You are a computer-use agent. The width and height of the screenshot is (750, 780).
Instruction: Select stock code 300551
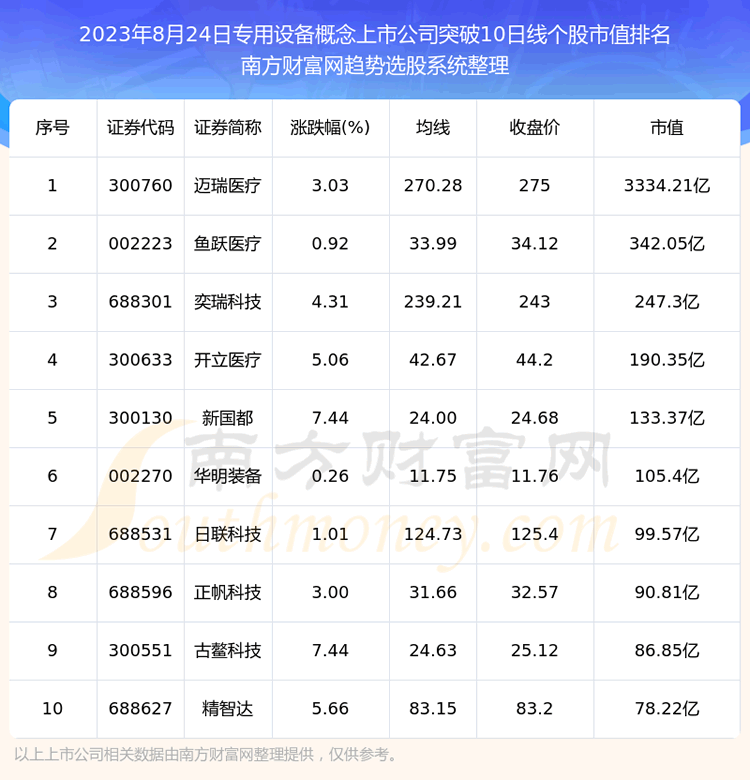(140, 651)
